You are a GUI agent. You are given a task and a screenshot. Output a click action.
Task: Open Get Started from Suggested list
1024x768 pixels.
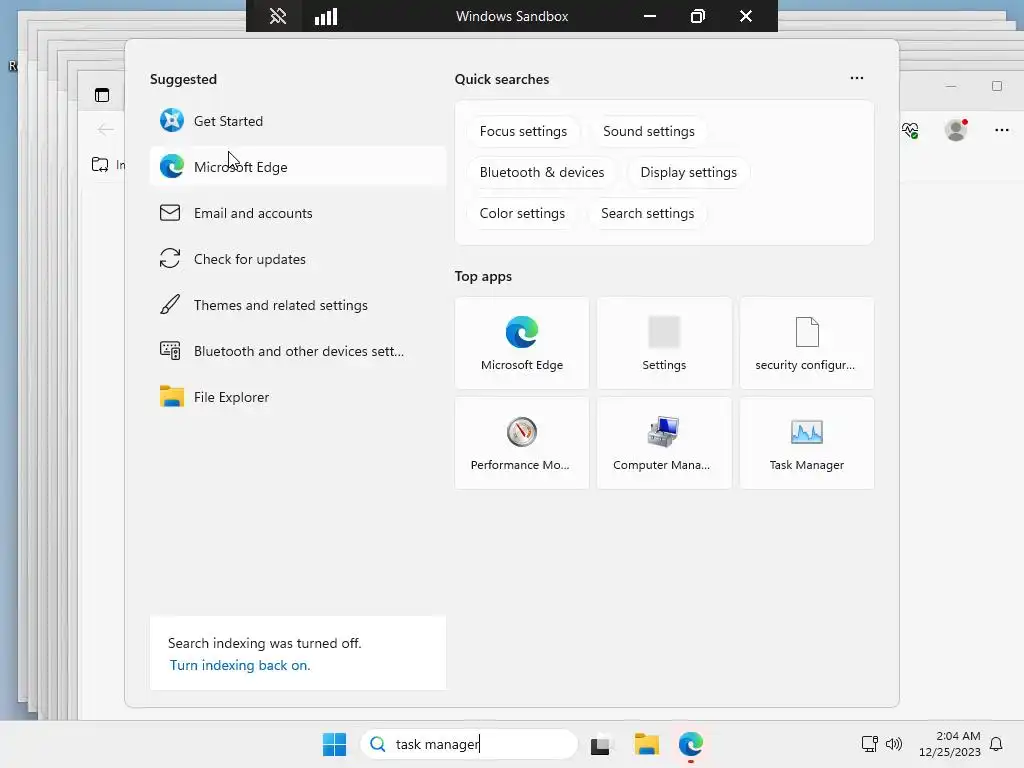coord(297,121)
